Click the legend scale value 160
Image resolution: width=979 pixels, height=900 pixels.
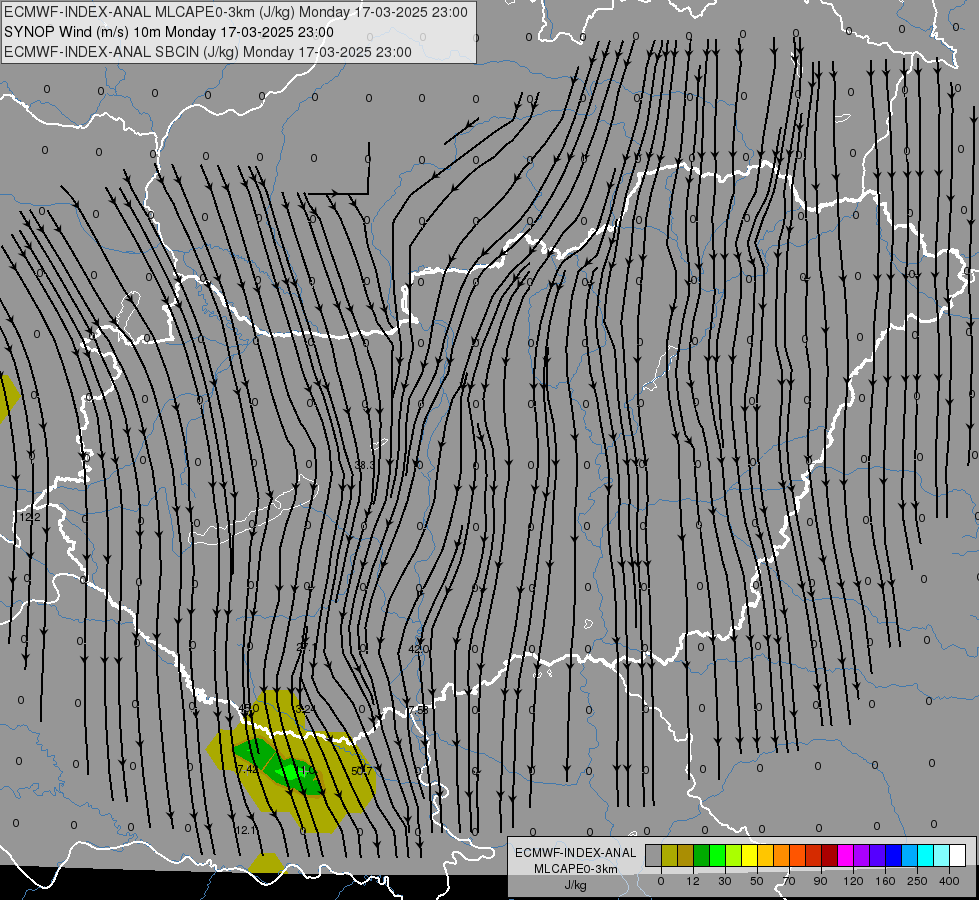click(885, 881)
